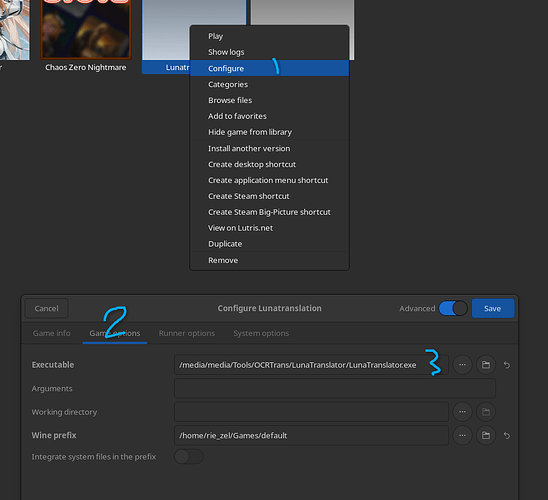This screenshot has height=500, width=548.
Task: Go to the Game info tab
Action: point(52,333)
